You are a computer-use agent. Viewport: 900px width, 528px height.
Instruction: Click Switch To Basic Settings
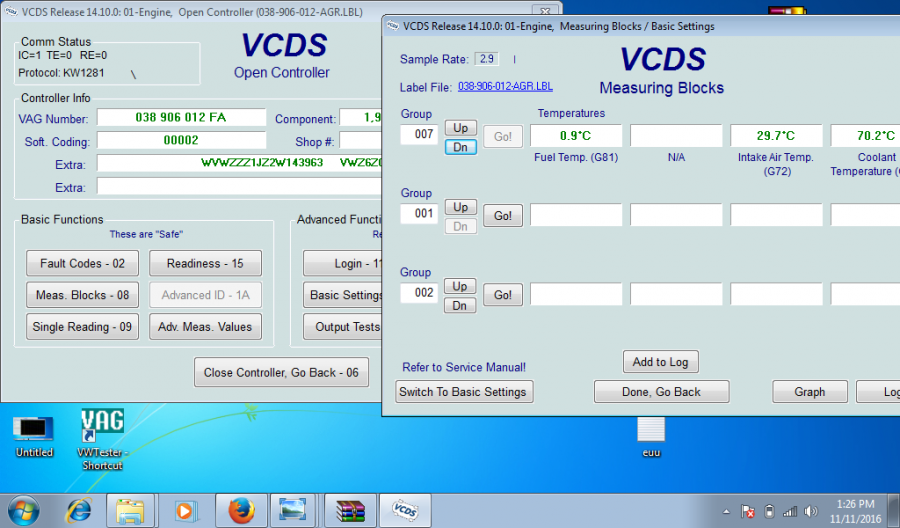[x=464, y=392]
